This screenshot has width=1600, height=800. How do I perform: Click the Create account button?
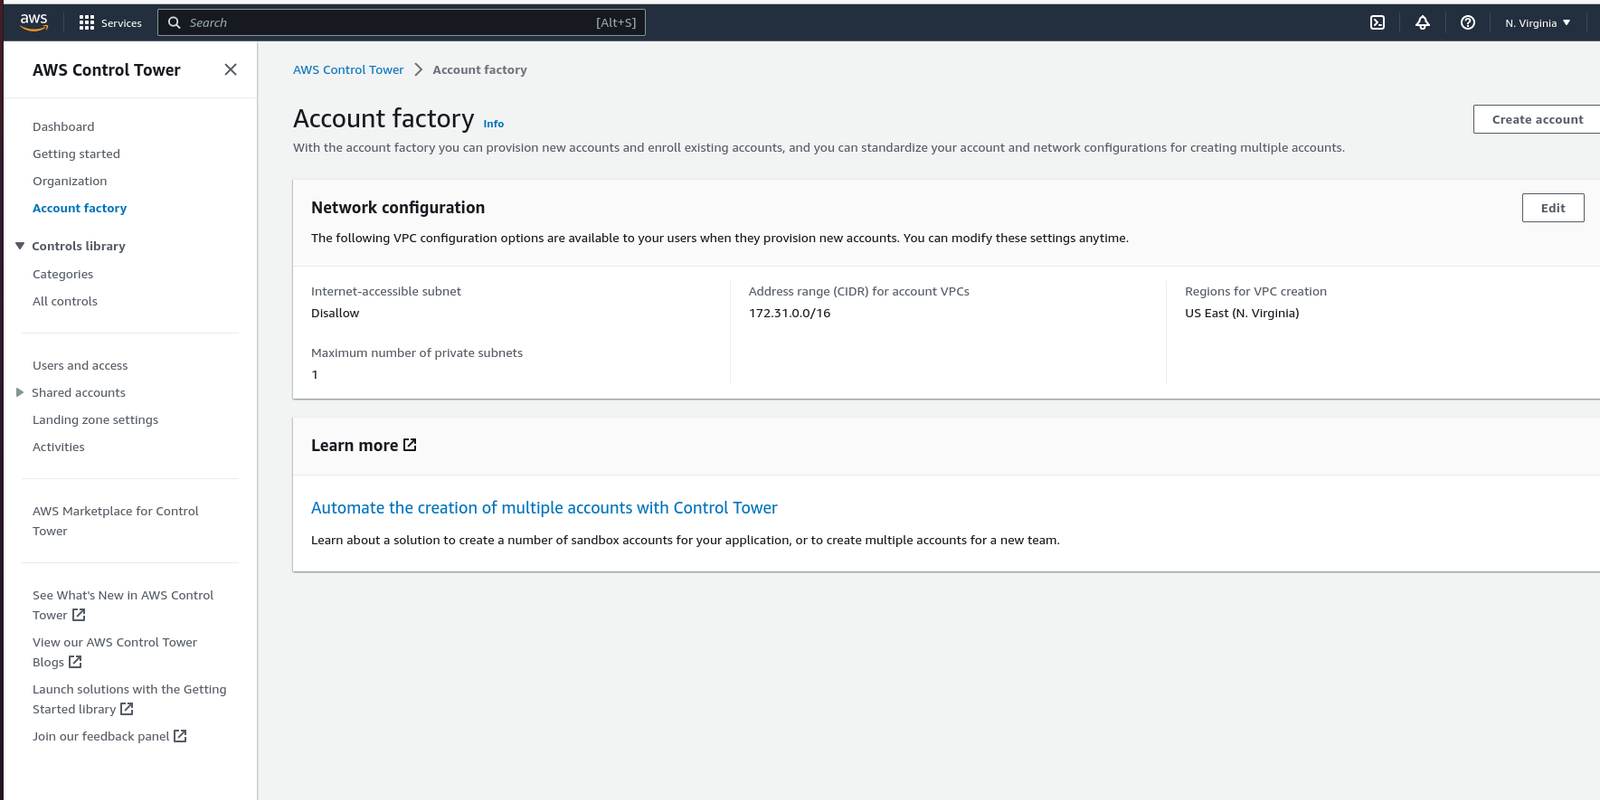click(1536, 119)
